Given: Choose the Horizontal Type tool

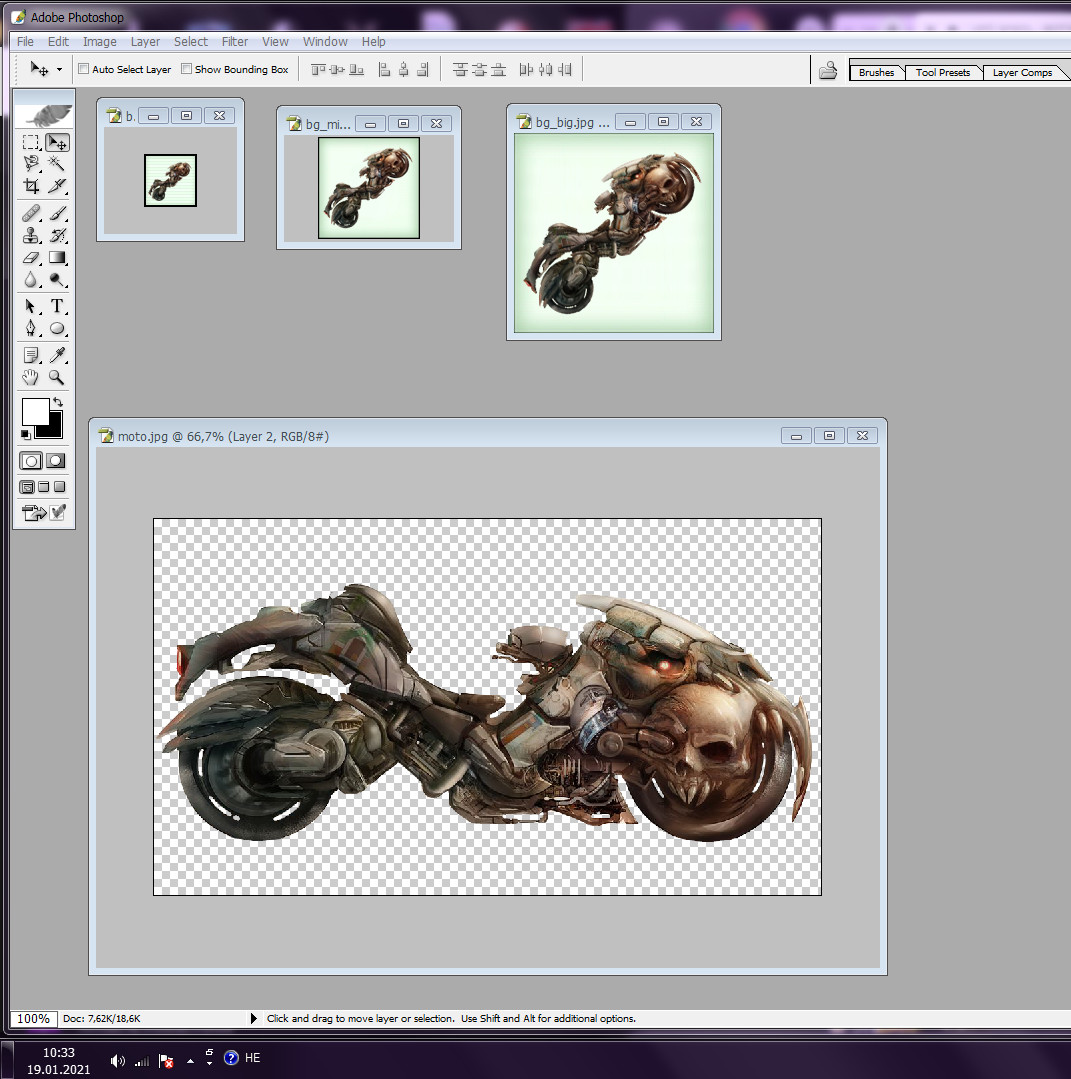Looking at the screenshot, I should [x=57, y=306].
